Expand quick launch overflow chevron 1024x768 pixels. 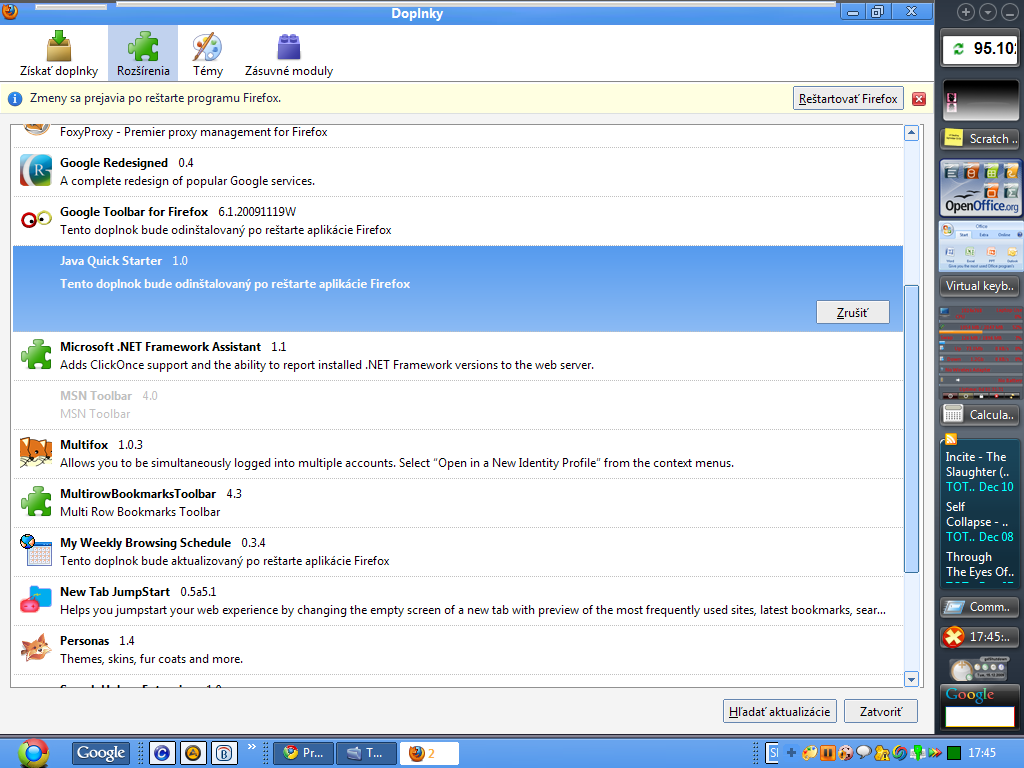(251, 747)
